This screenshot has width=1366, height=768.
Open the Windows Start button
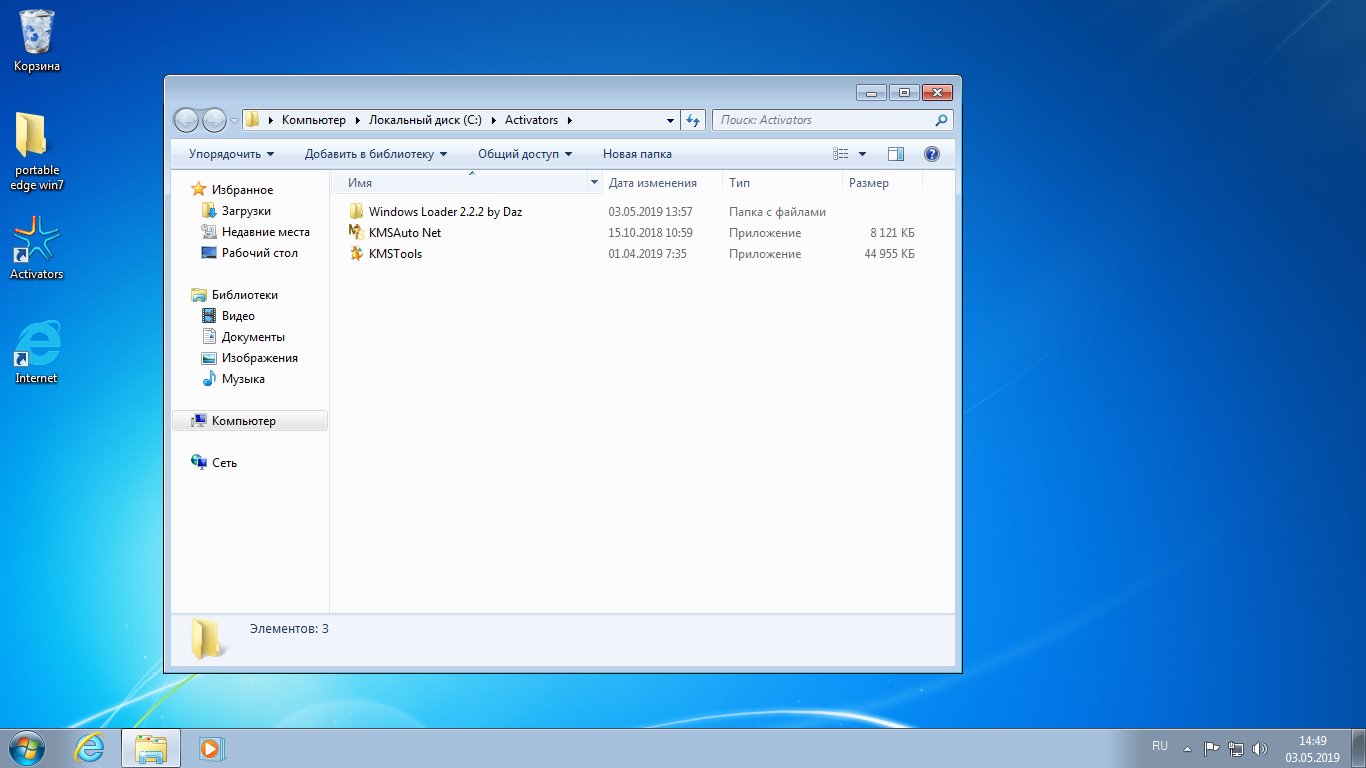coord(27,748)
